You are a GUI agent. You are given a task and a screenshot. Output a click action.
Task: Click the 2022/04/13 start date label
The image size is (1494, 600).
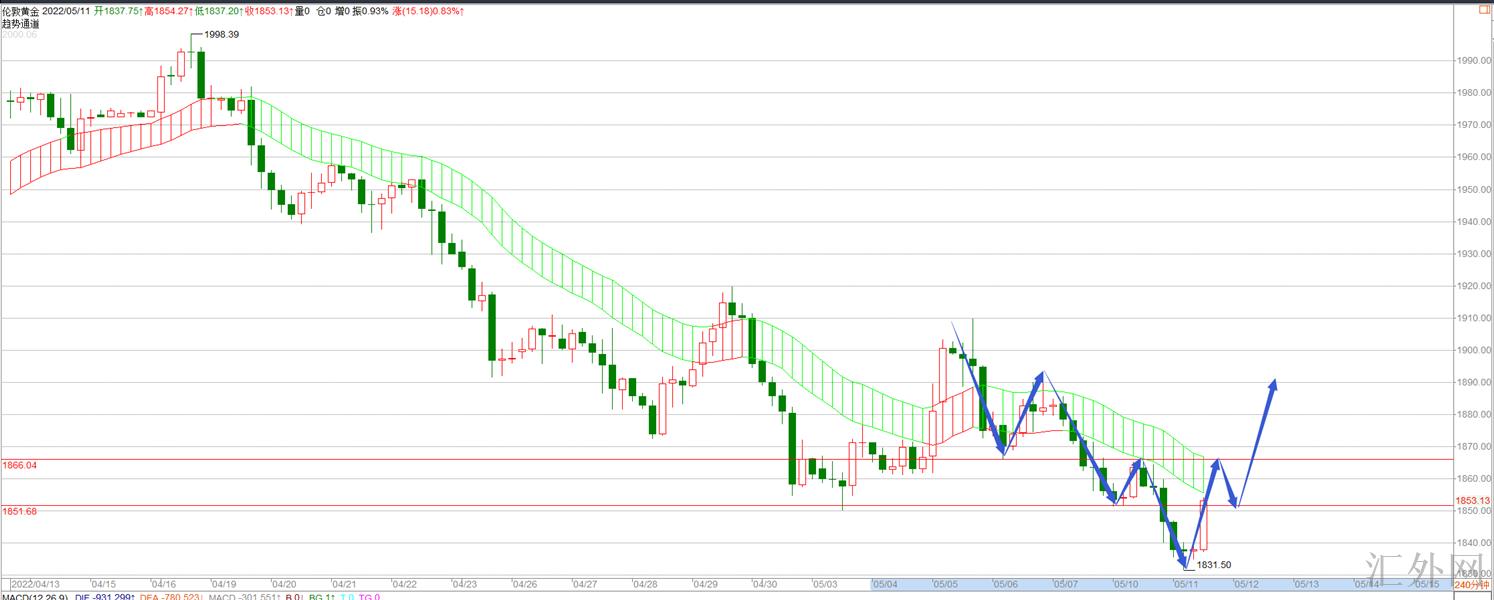click(x=35, y=584)
